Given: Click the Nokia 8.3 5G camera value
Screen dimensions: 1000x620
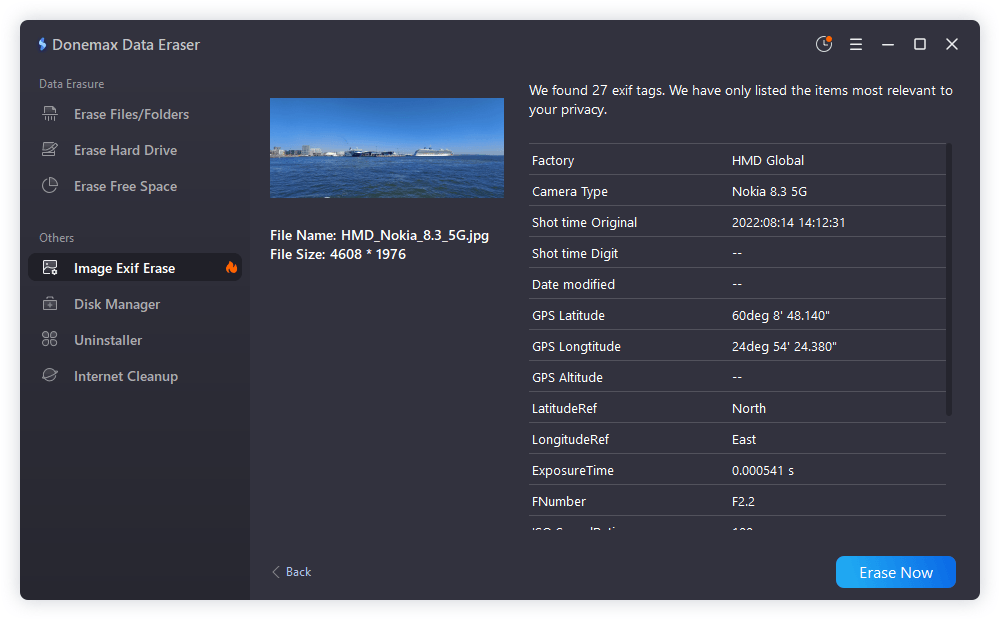Looking at the screenshot, I should [769, 191].
